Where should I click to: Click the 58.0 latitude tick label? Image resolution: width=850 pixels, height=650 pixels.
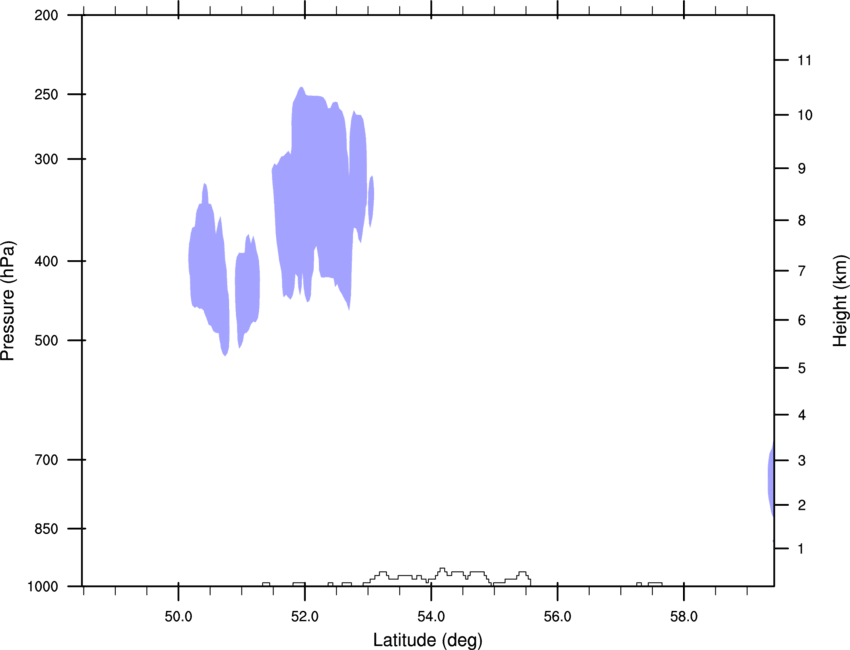point(684,617)
